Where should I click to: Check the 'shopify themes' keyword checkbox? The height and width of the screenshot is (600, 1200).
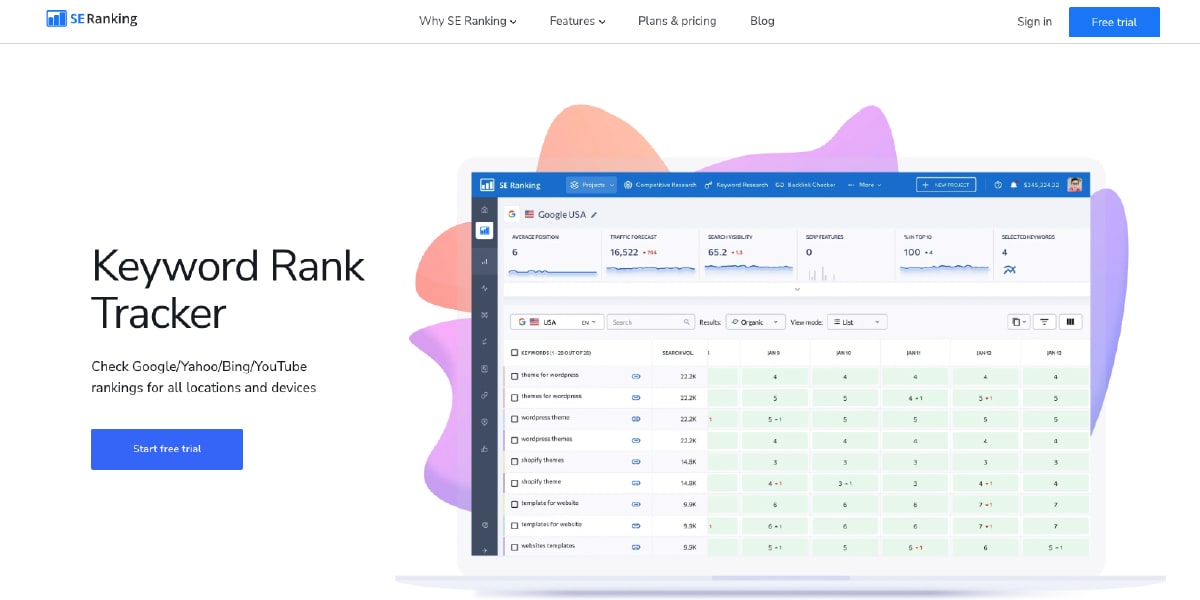coord(515,461)
